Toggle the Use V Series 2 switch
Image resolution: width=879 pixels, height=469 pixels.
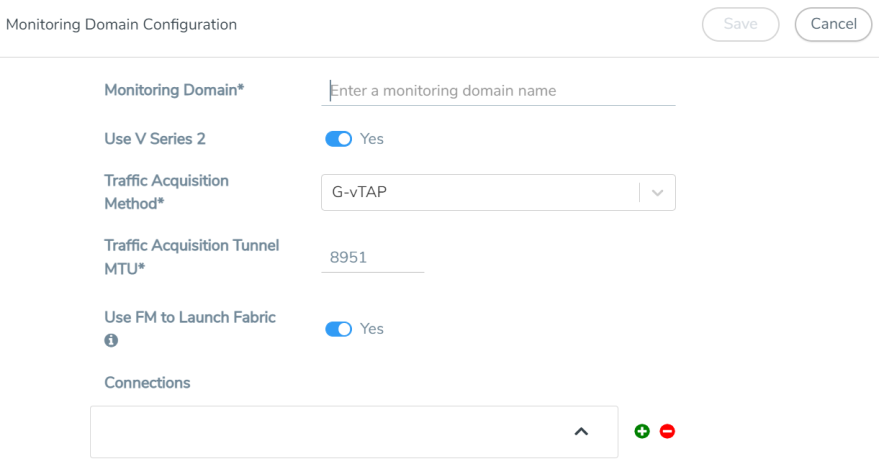tap(339, 139)
